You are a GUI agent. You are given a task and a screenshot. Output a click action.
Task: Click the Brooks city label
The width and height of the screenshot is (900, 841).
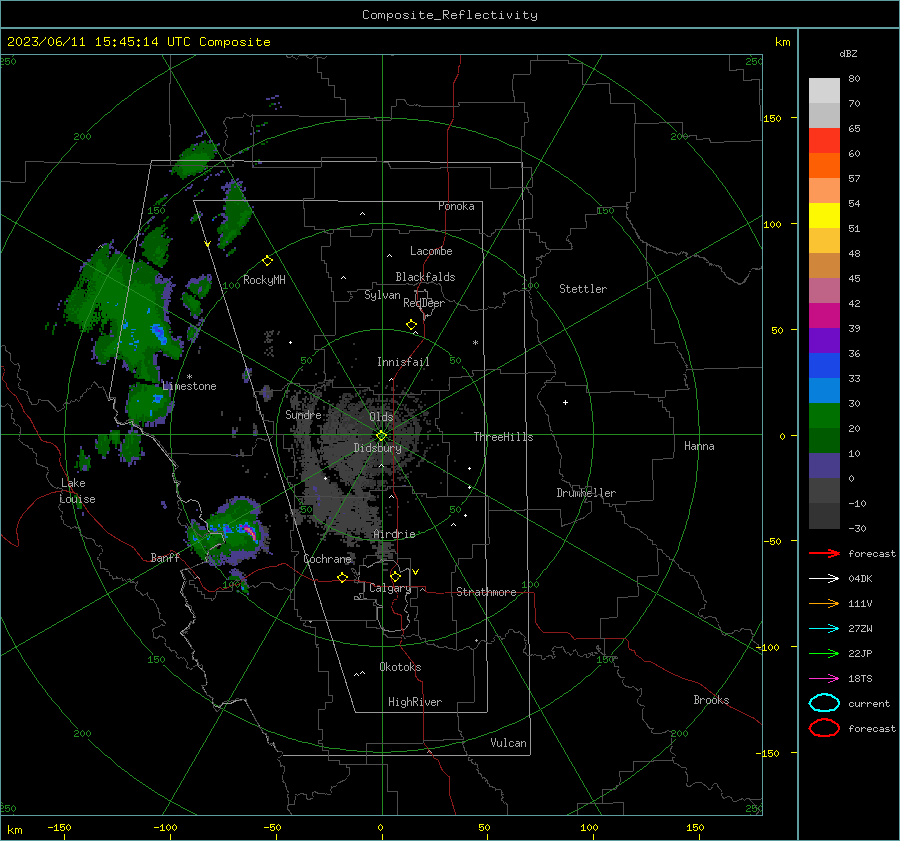tap(711, 700)
